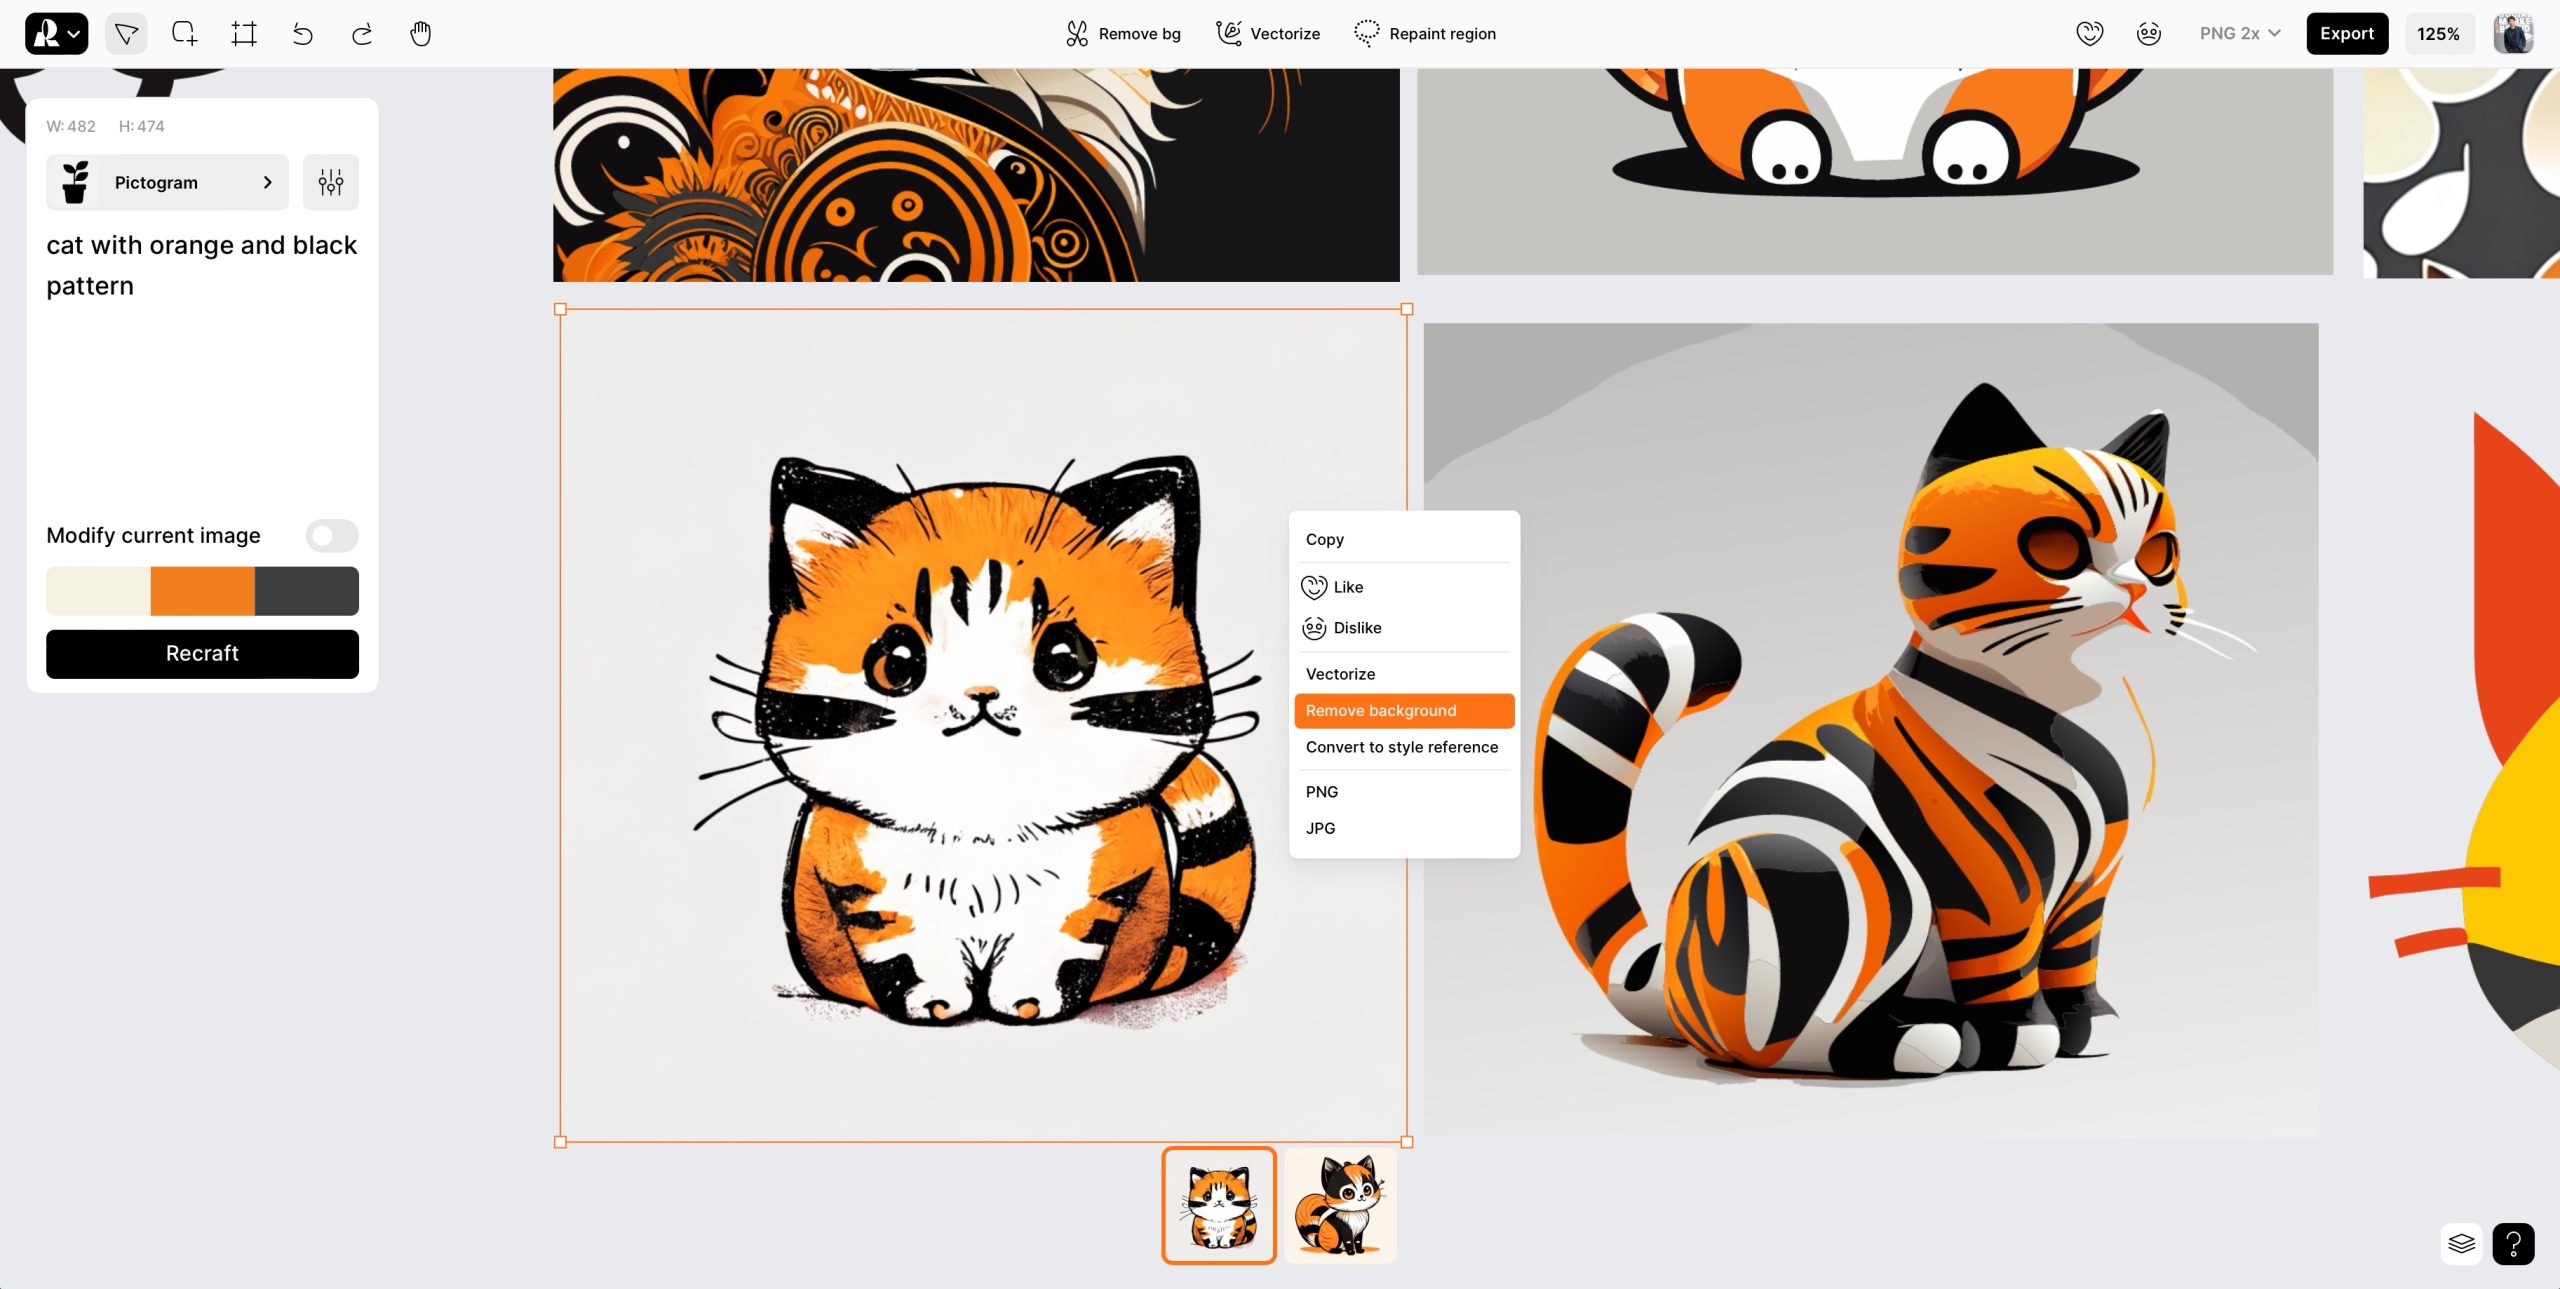Click the black Recraft generate button
Viewport: 2560px width, 1289px height.
pos(202,653)
